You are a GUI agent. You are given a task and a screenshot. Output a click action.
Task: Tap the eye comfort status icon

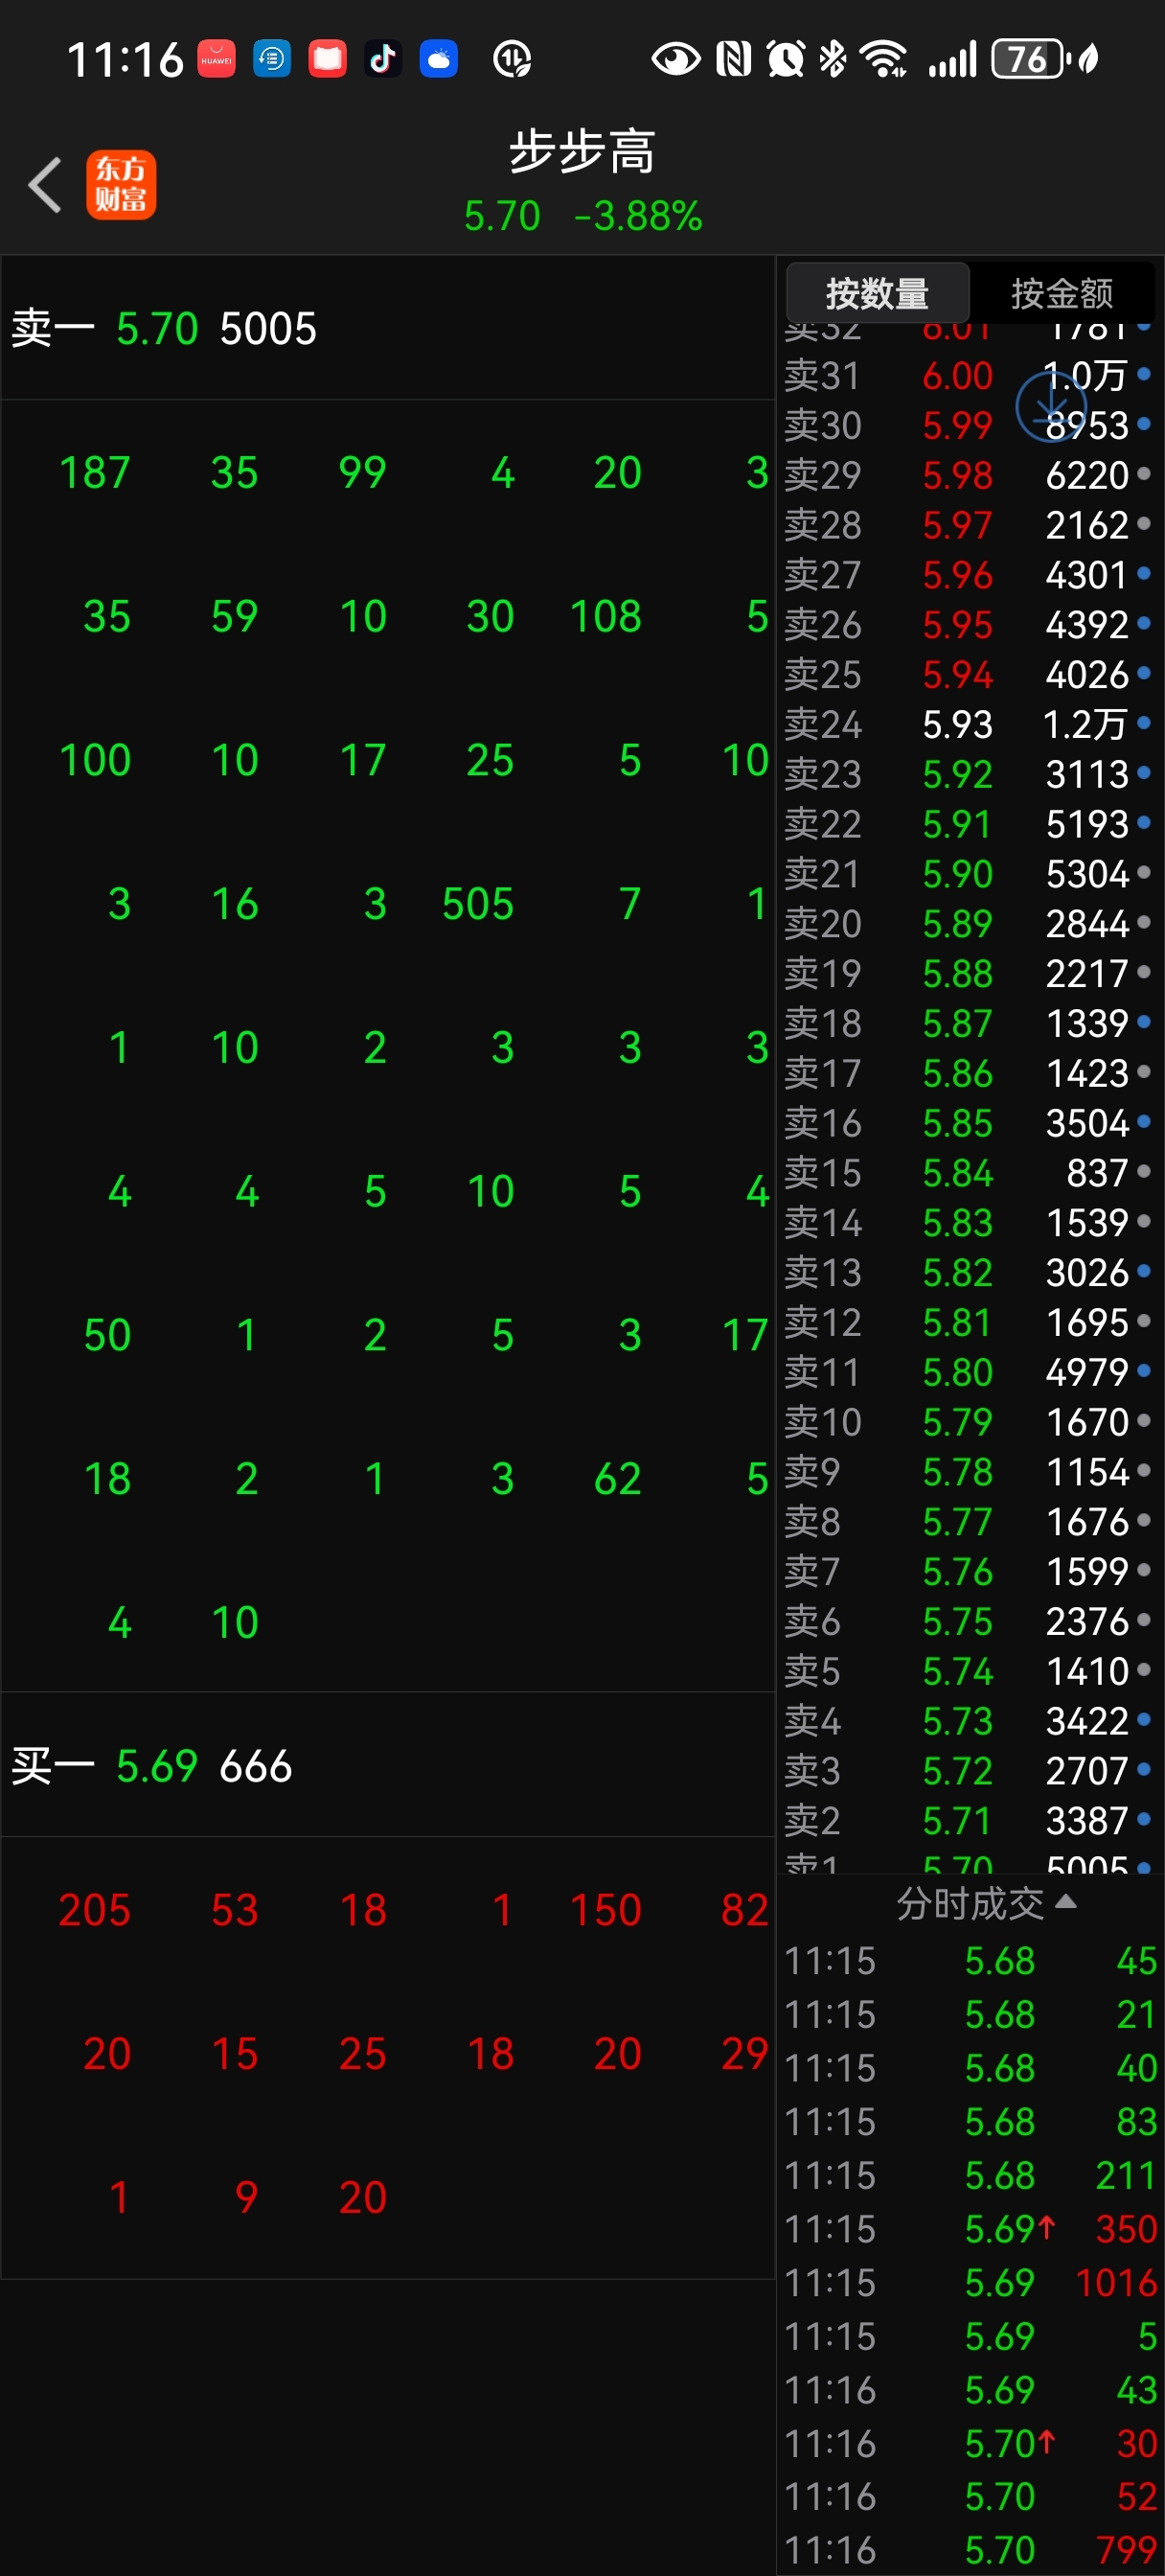point(676,59)
